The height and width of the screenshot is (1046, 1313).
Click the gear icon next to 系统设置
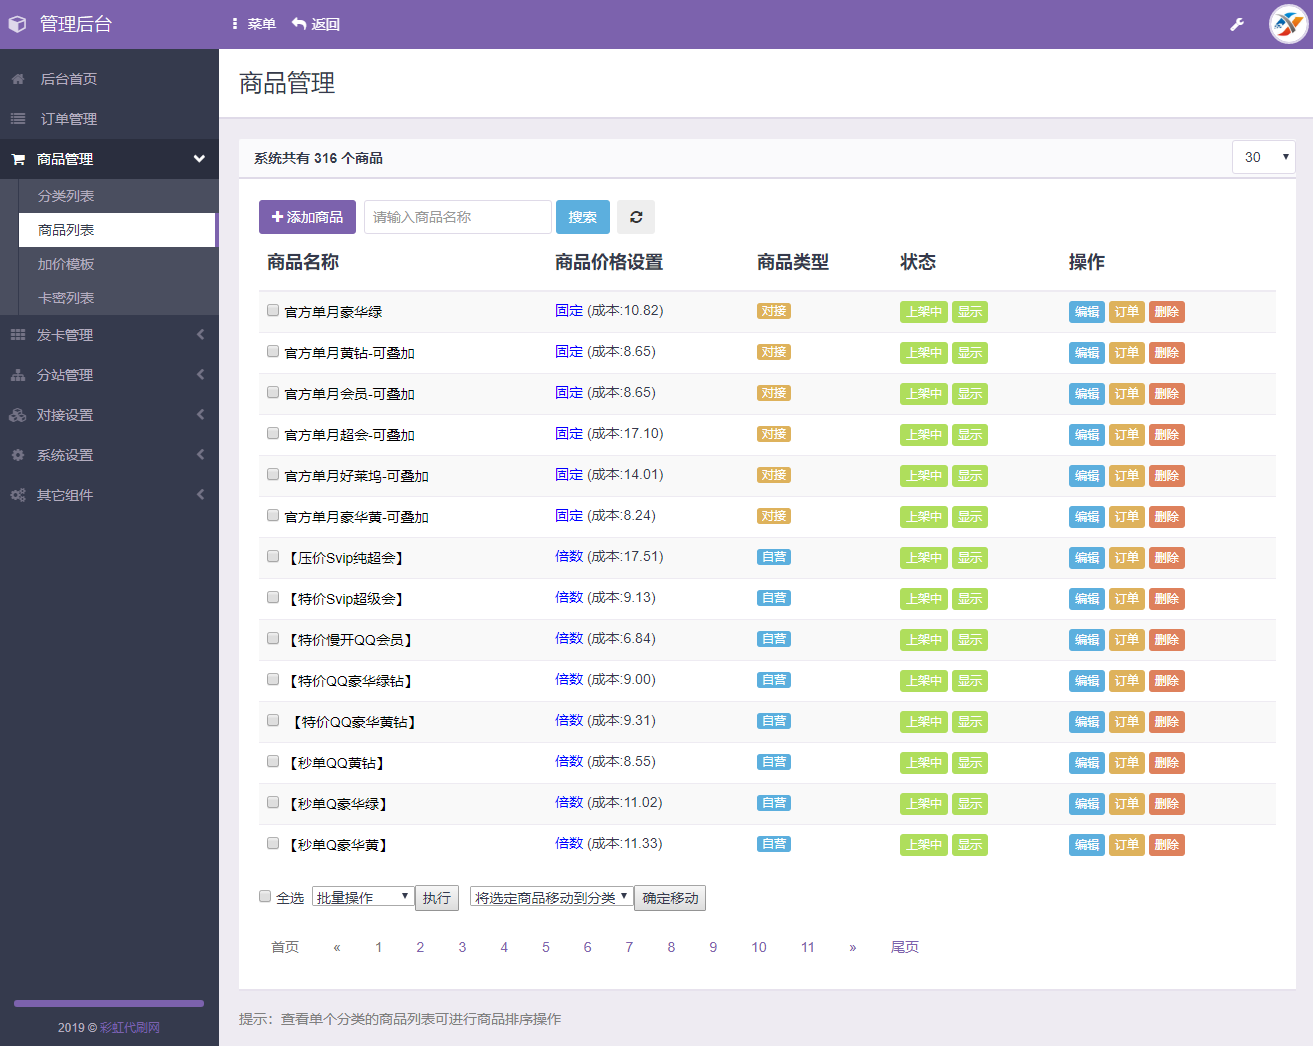click(18, 455)
